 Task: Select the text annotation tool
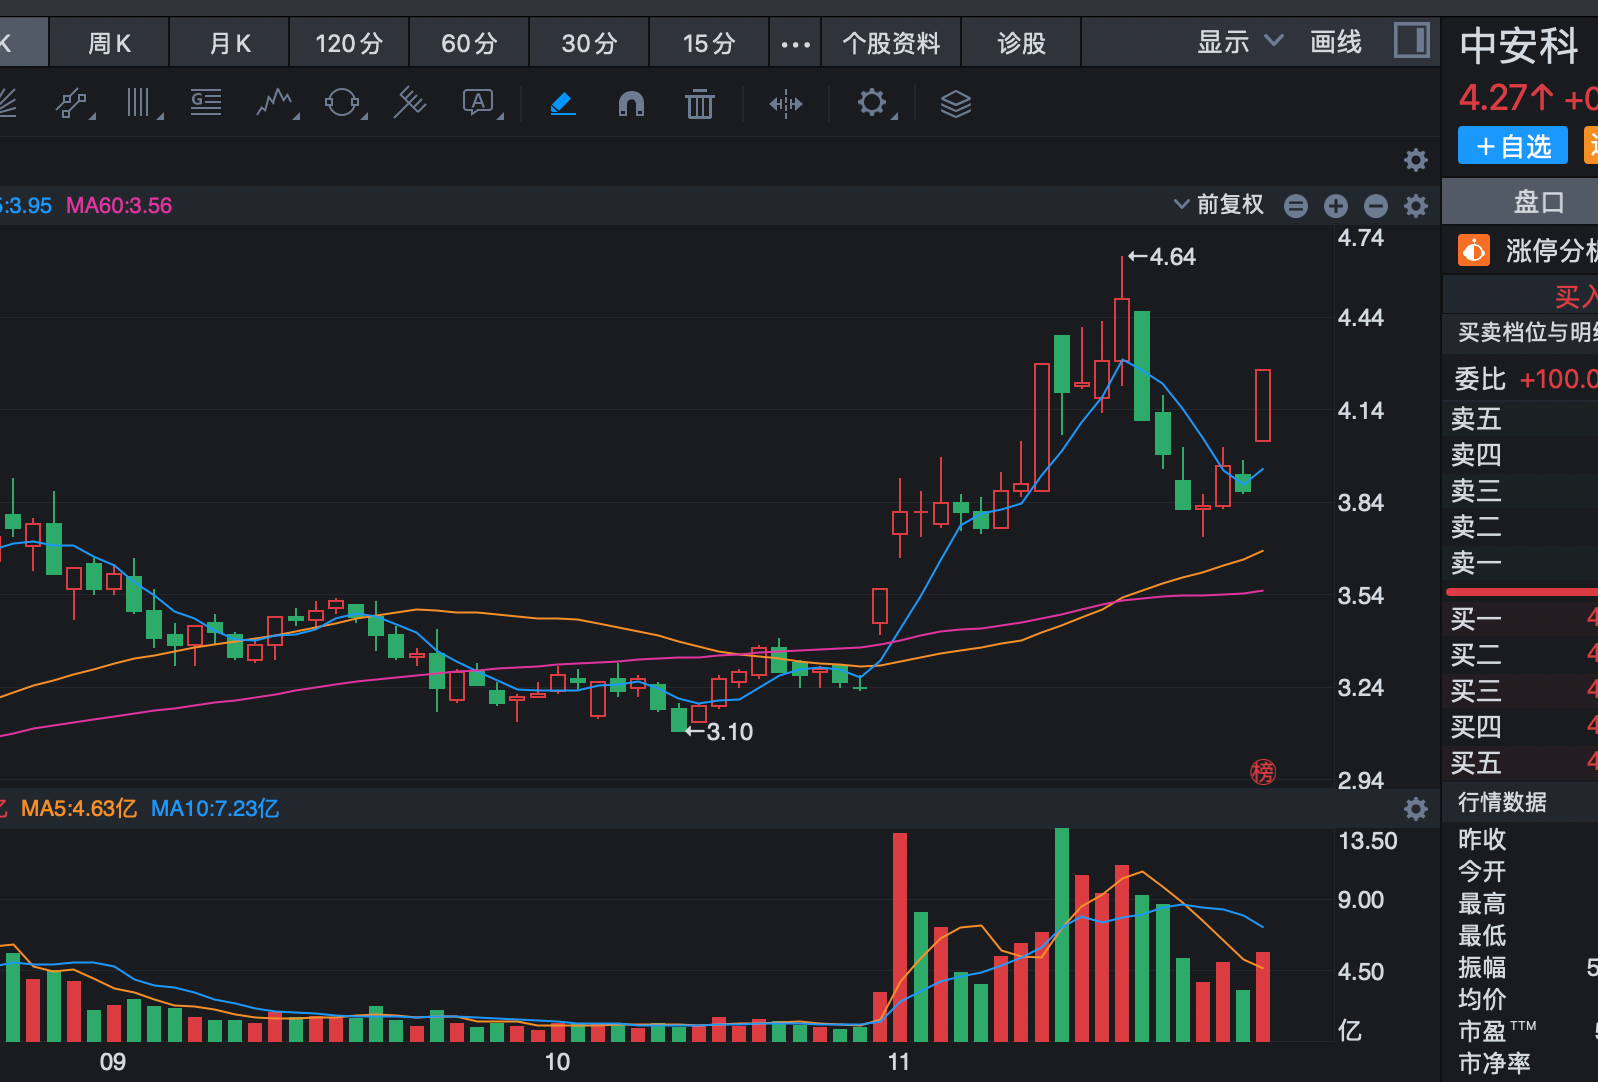[479, 103]
